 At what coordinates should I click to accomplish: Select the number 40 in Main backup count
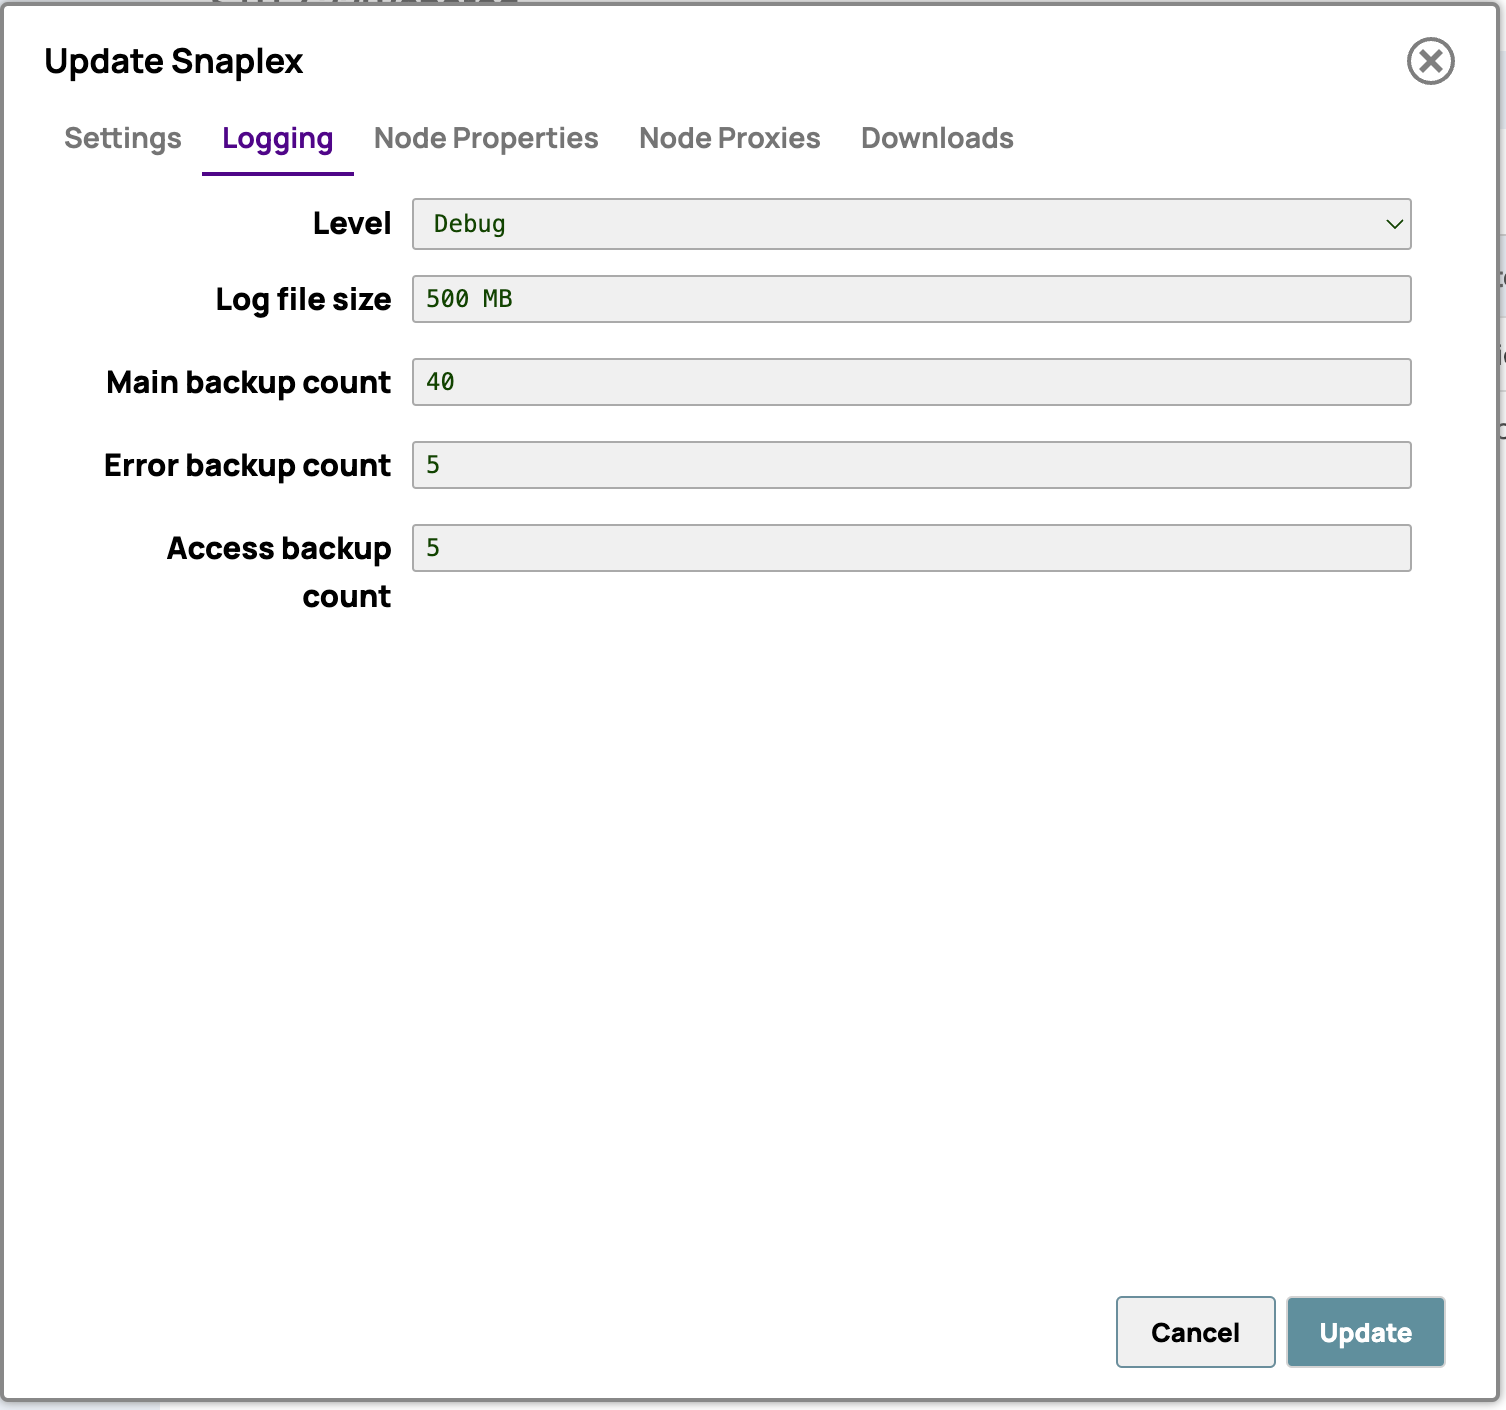click(x=440, y=381)
